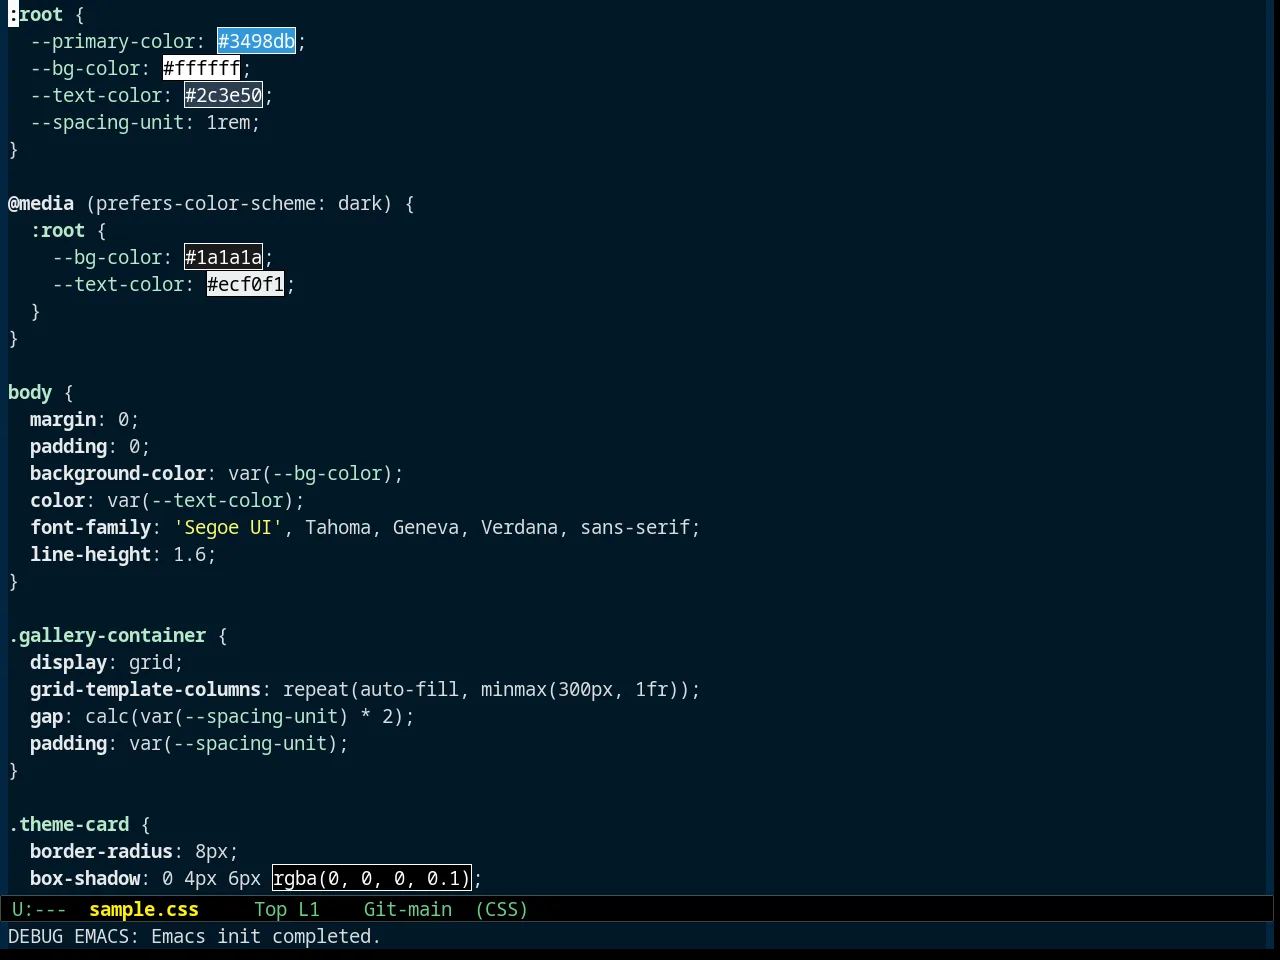Click sample.css buffer name in mode line
1280x960 pixels.
(x=144, y=909)
